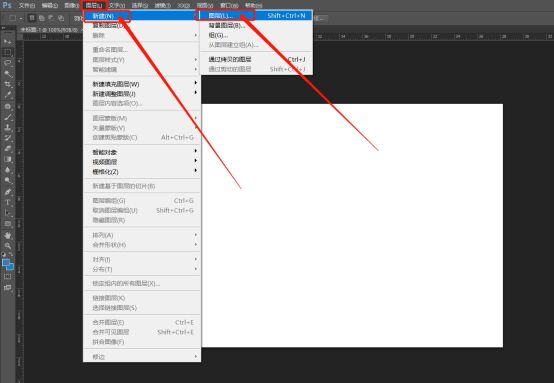Expand the 图层样式(Y) submenu
The width and height of the screenshot is (554, 383).
142,60
